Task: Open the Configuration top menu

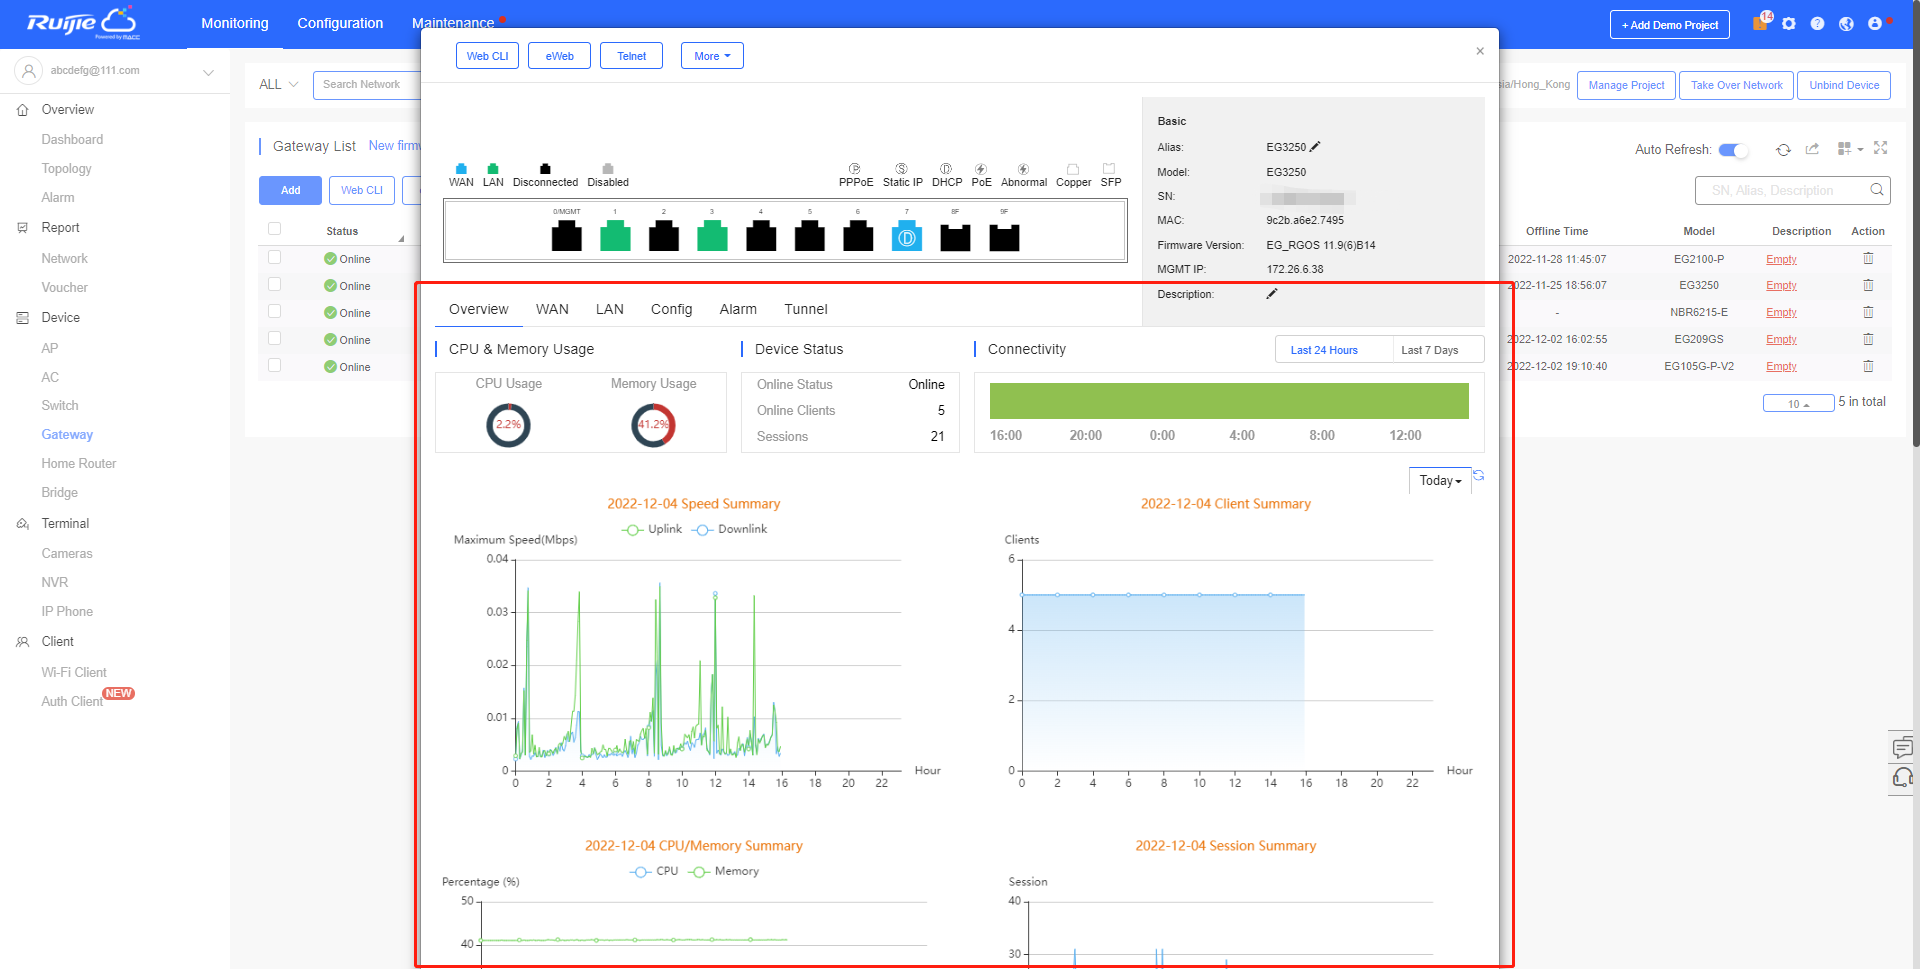Action: click(x=340, y=23)
